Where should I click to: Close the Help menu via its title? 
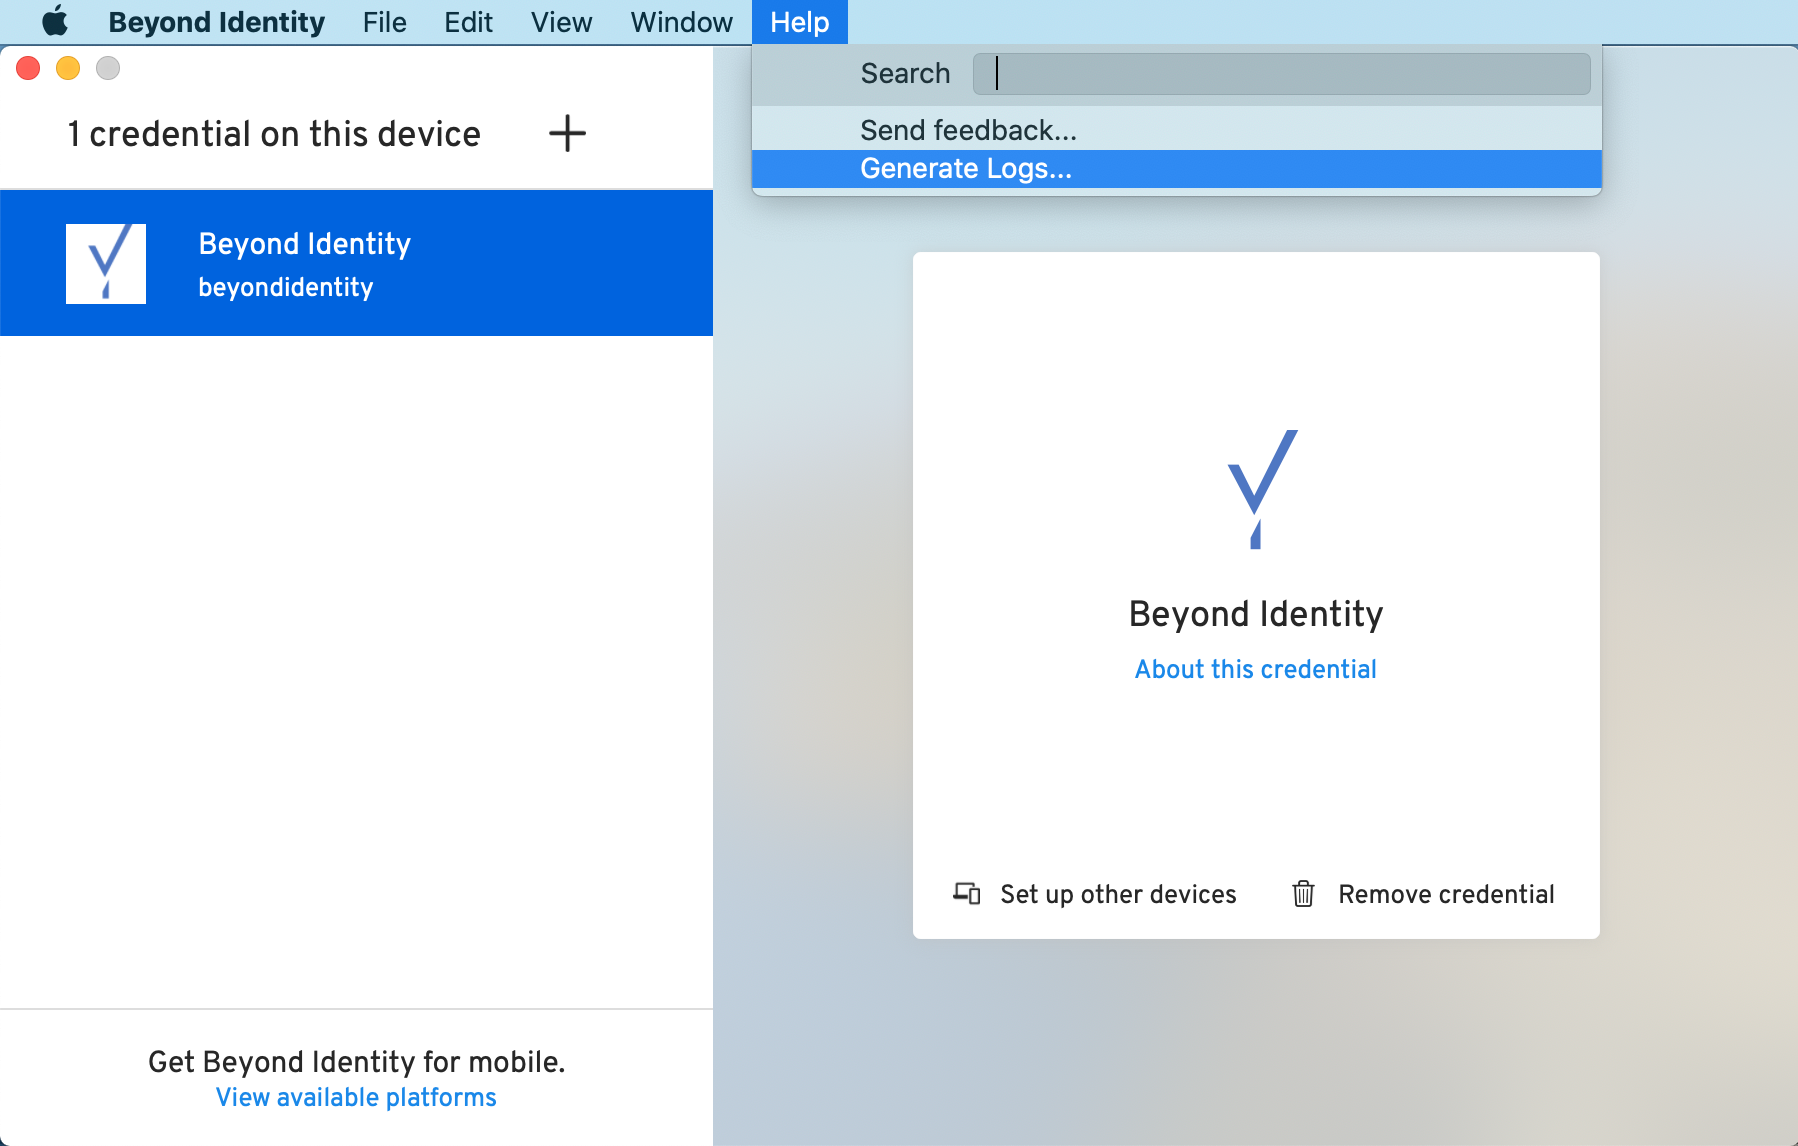click(x=799, y=22)
